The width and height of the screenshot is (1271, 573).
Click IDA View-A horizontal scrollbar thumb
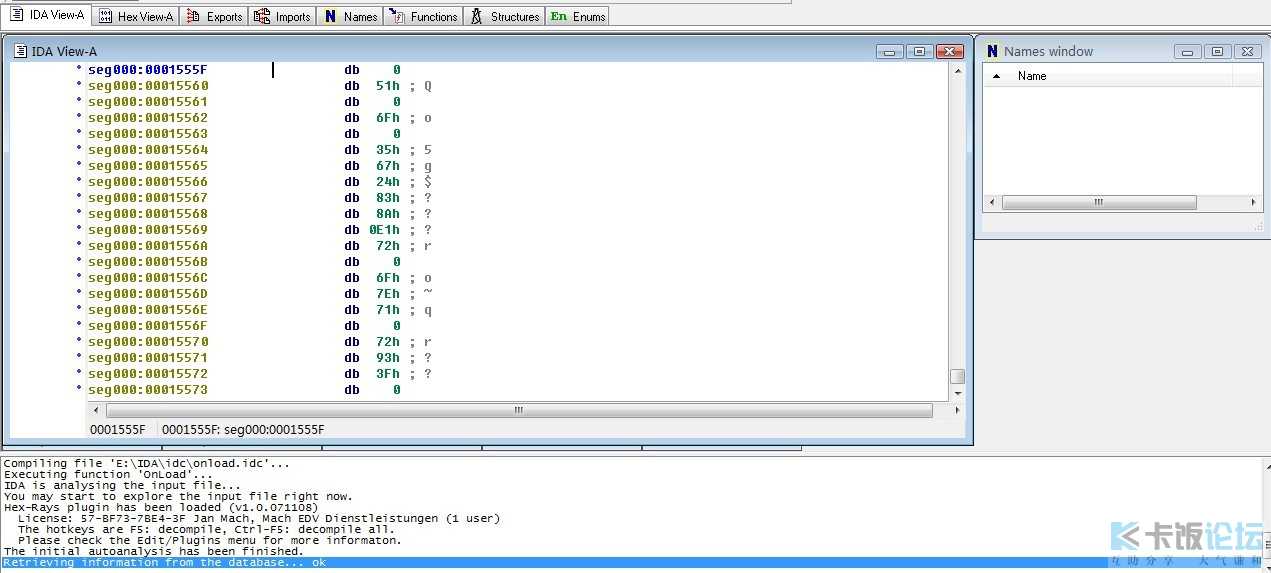(x=519, y=410)
